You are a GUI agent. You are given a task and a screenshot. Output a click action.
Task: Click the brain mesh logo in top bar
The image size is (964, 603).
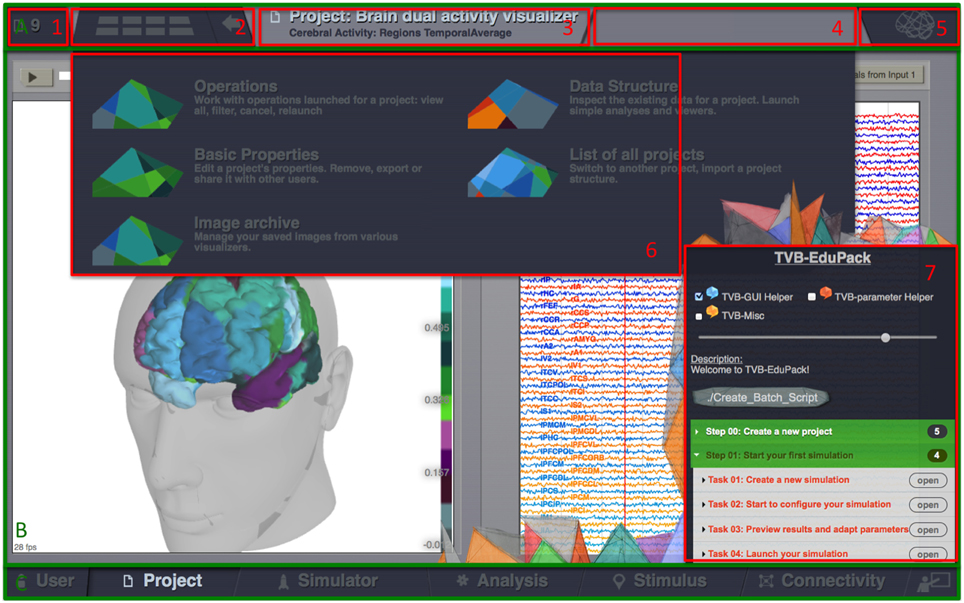(914, 25)
